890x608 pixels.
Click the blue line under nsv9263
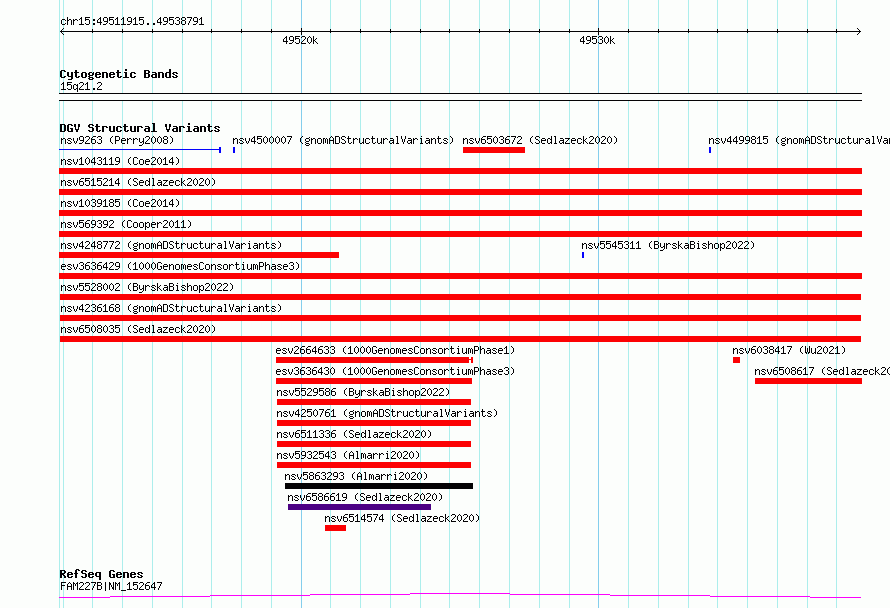click(140, 150)
